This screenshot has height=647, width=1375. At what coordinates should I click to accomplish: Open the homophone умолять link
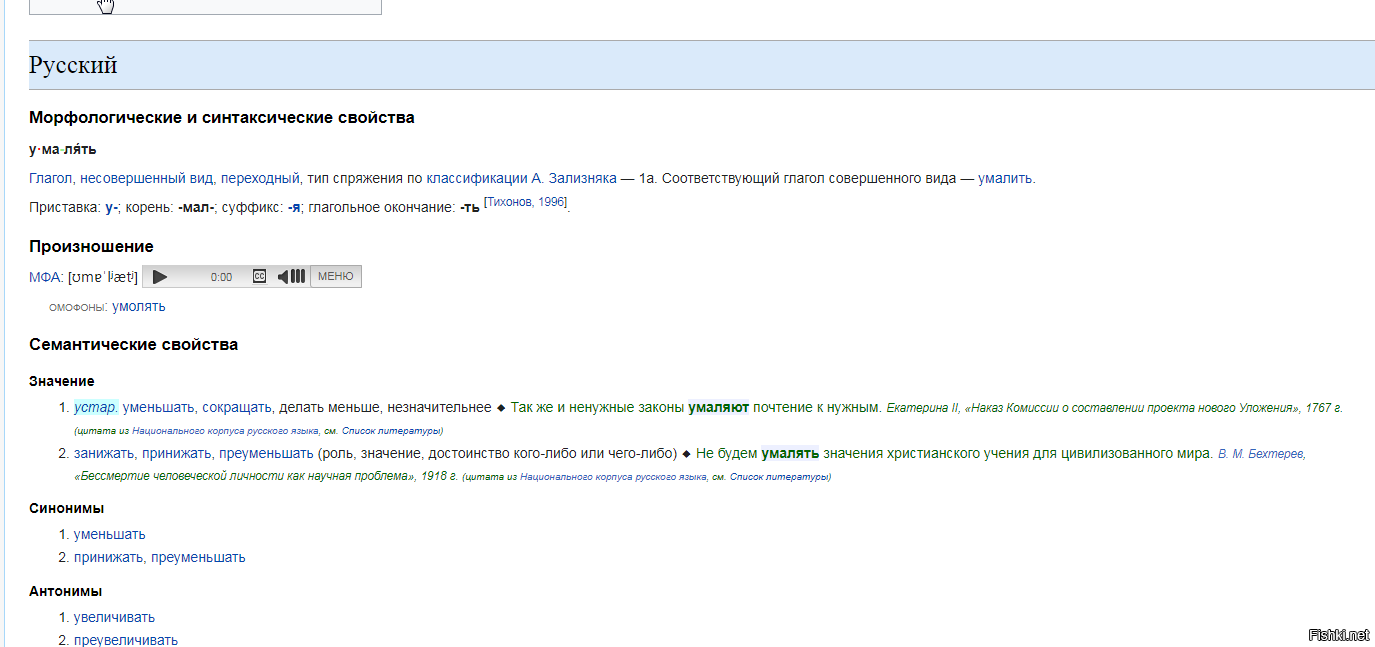[x=139, y=306]
